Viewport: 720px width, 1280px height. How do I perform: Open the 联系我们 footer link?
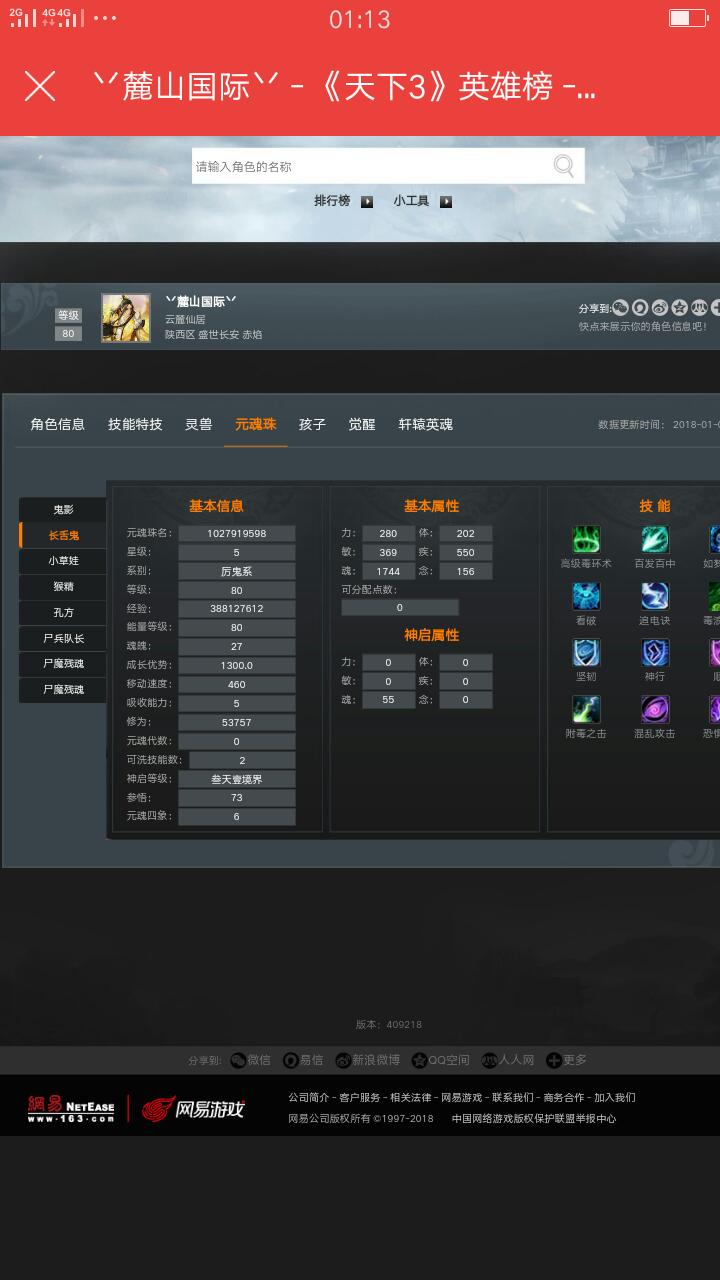513,1097
